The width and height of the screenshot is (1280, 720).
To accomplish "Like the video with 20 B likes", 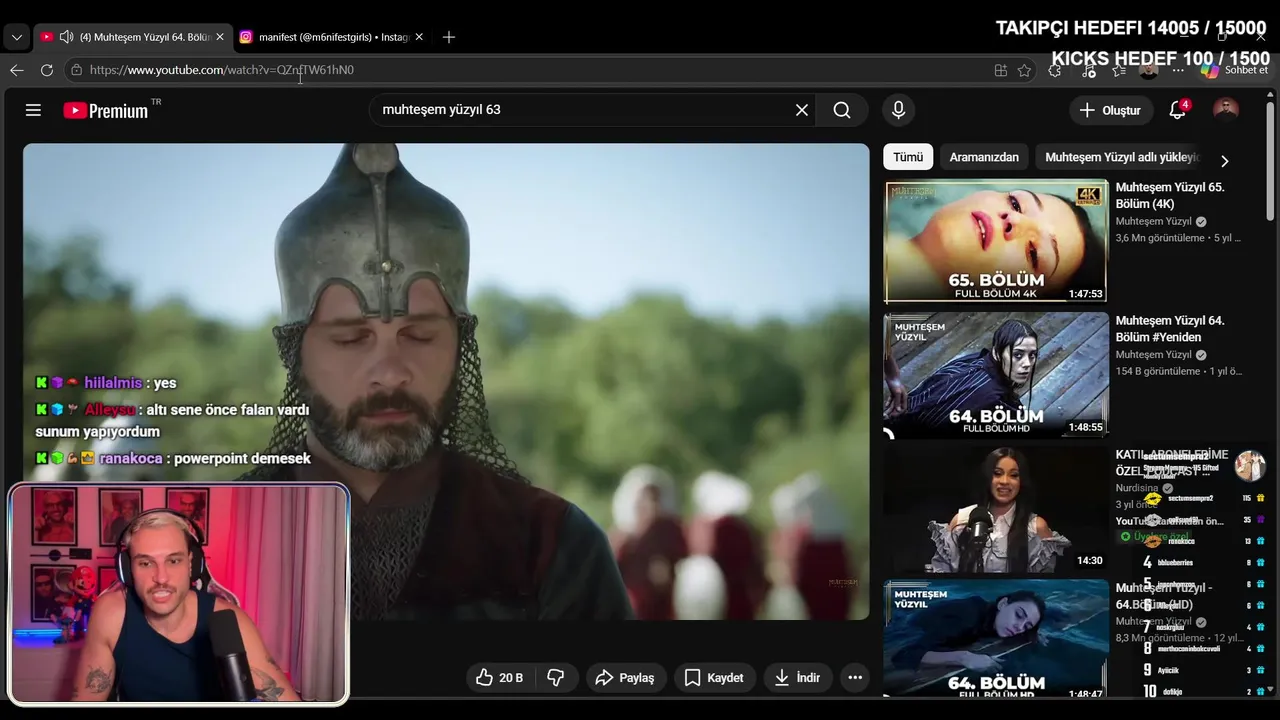I will click(x=499, y=678).
